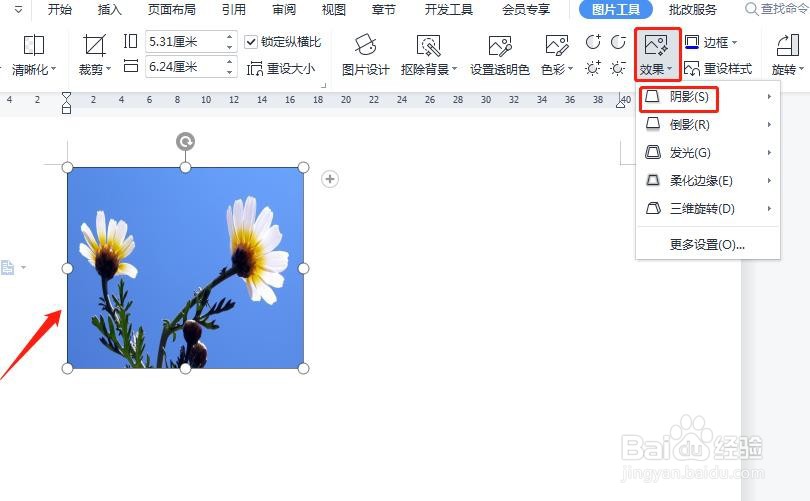Open the 会员专享 tab
The height and width of the screenshot is (501, 810).
click(526, 9)
